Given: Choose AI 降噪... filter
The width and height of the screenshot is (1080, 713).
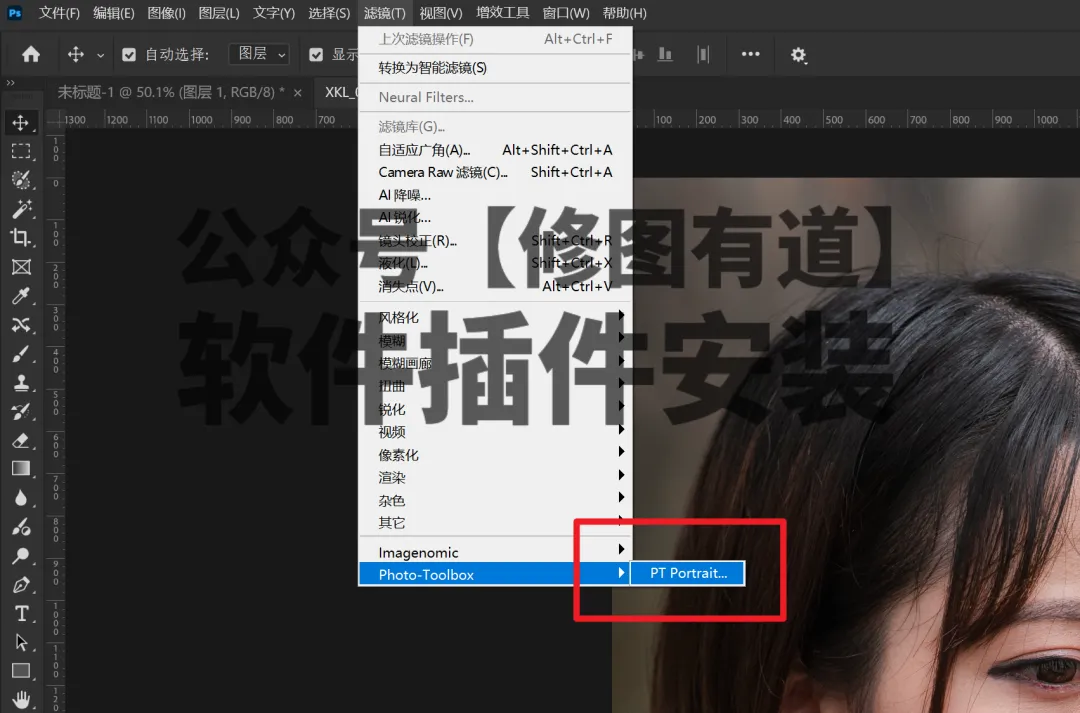Looking at the screenshot, I should (495, 195).
